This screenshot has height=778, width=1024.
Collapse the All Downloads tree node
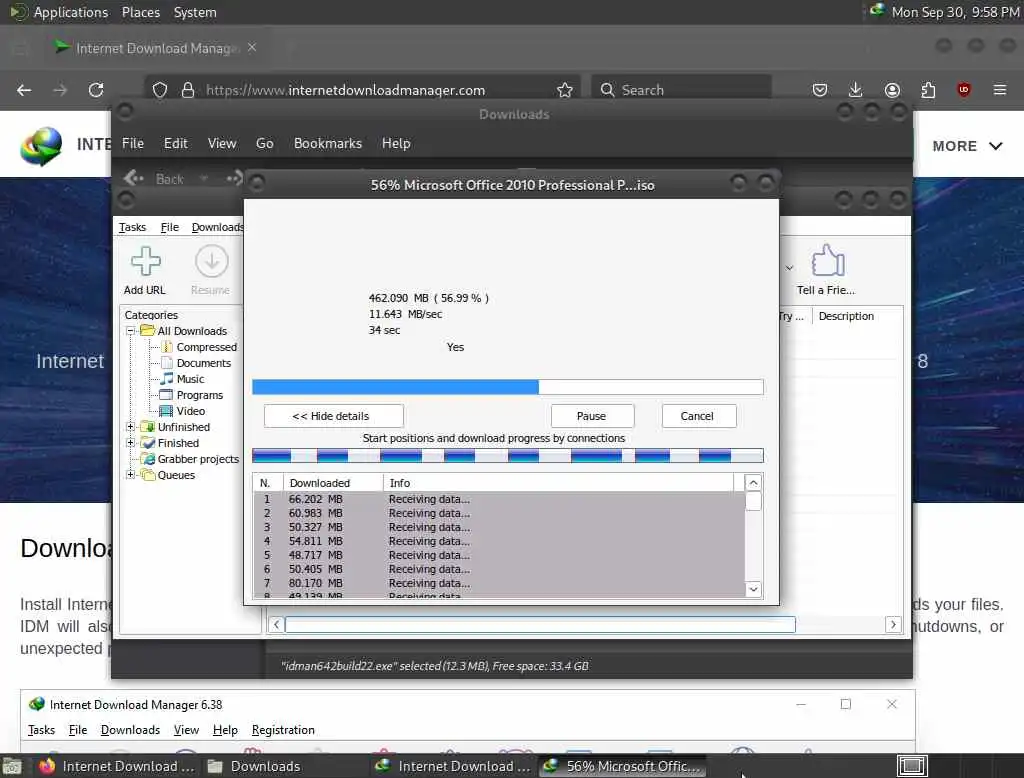131,331
